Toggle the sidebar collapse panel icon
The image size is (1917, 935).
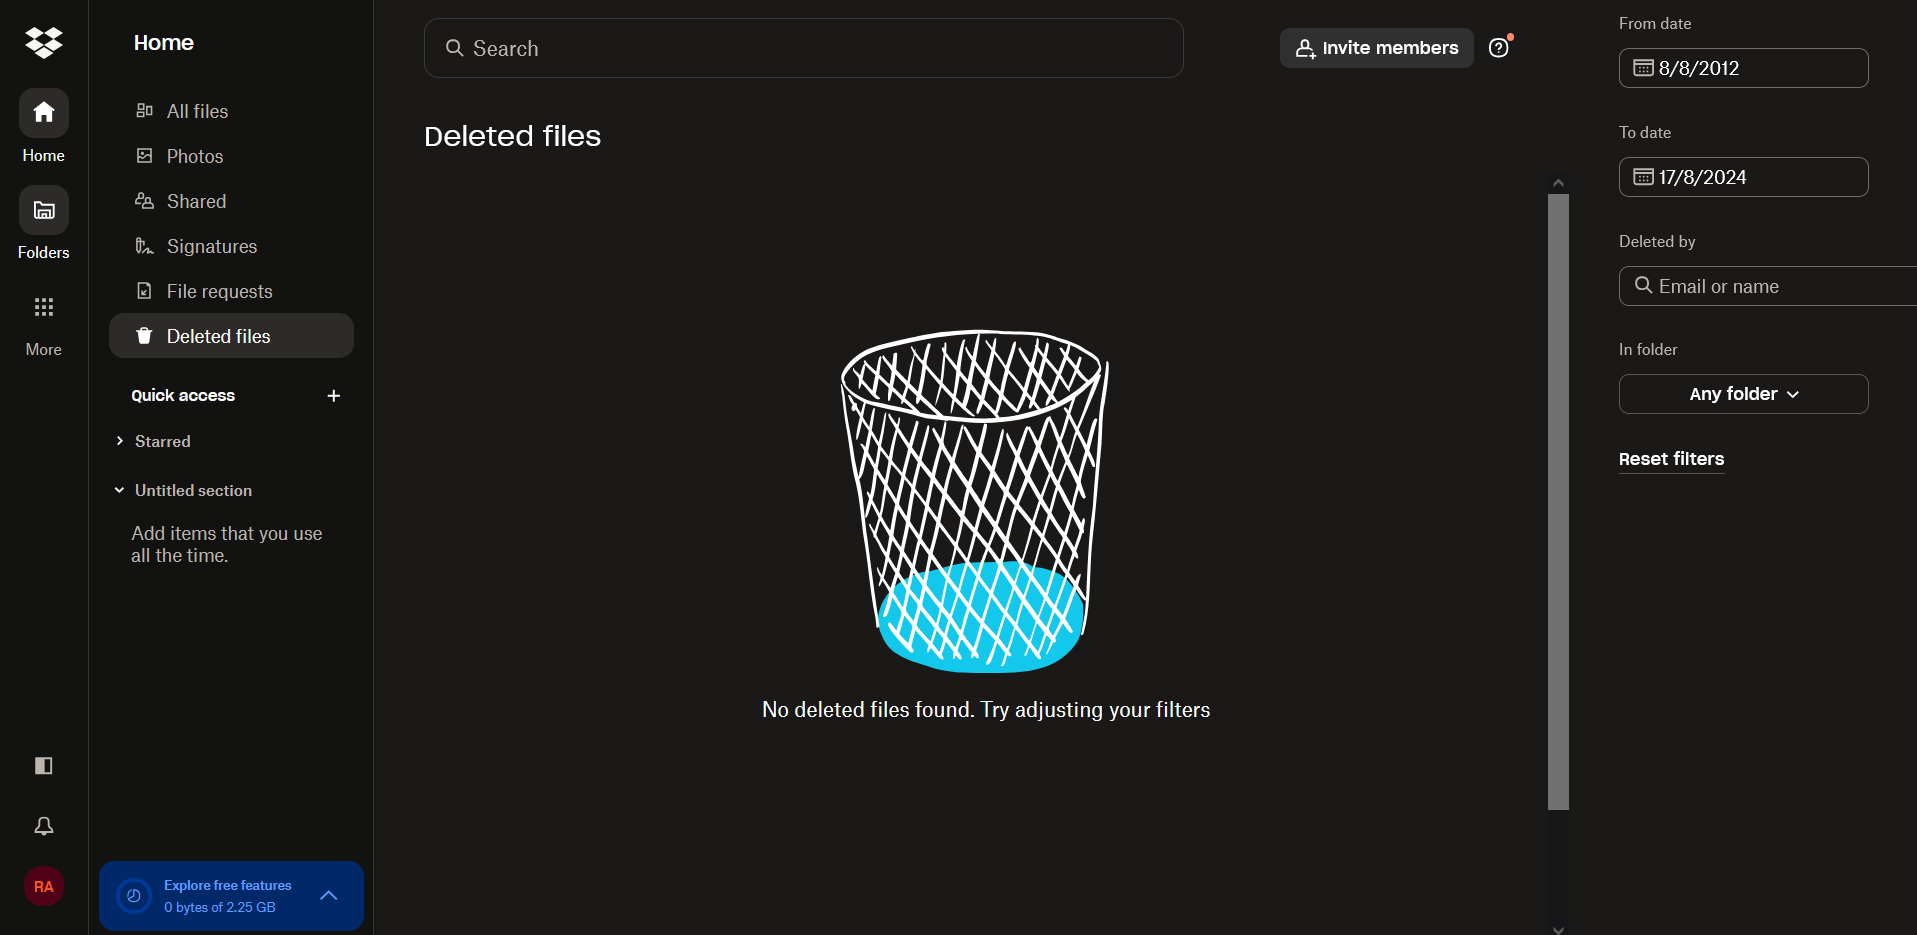click(x=44, y=766)
